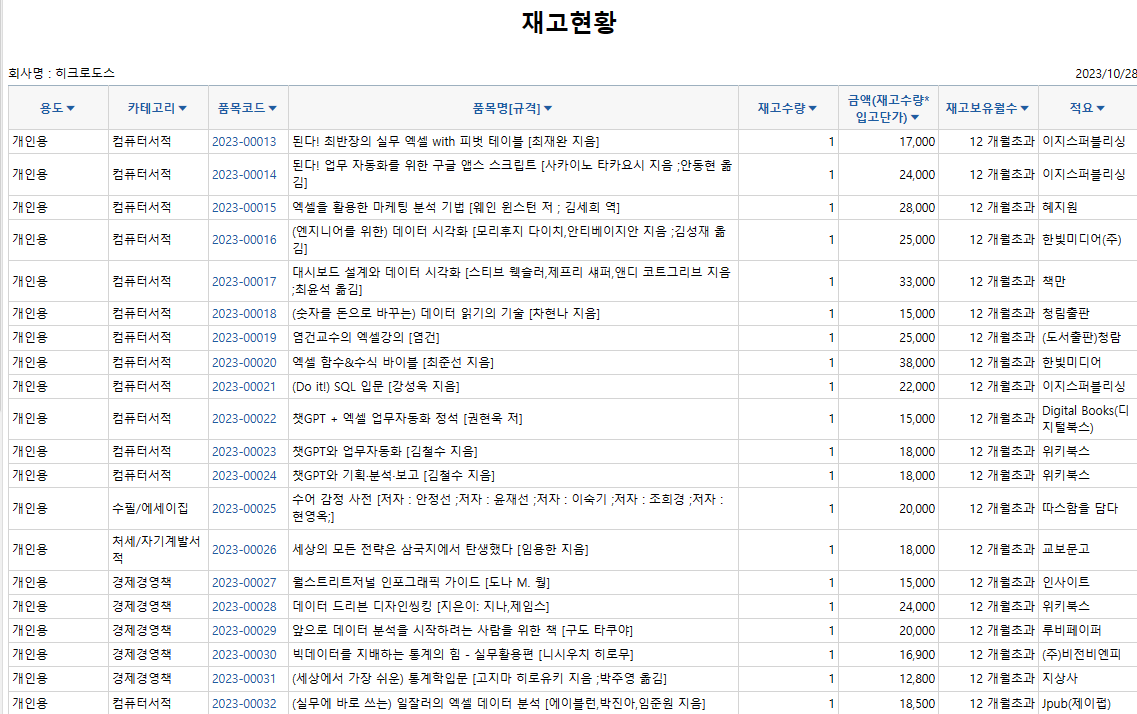Click the Jpub(제이펍) remarks cell
The width and height of the screenshot is (1137, 714).
click(x=1088, y=703)
